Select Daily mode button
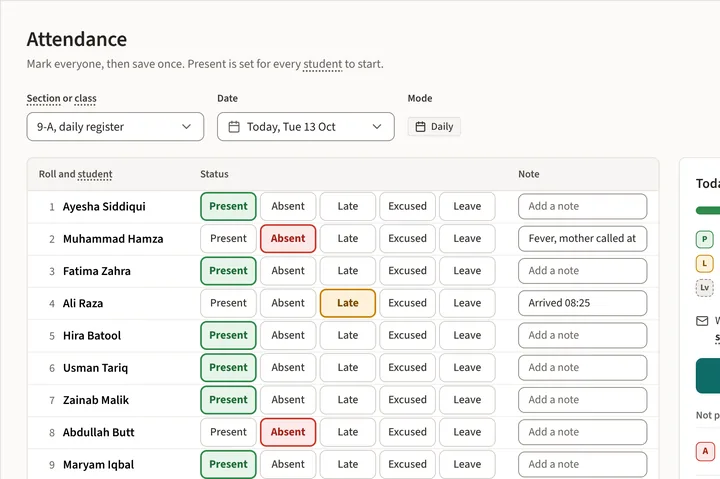The image size is (720, 479). [x=434, y=127]
